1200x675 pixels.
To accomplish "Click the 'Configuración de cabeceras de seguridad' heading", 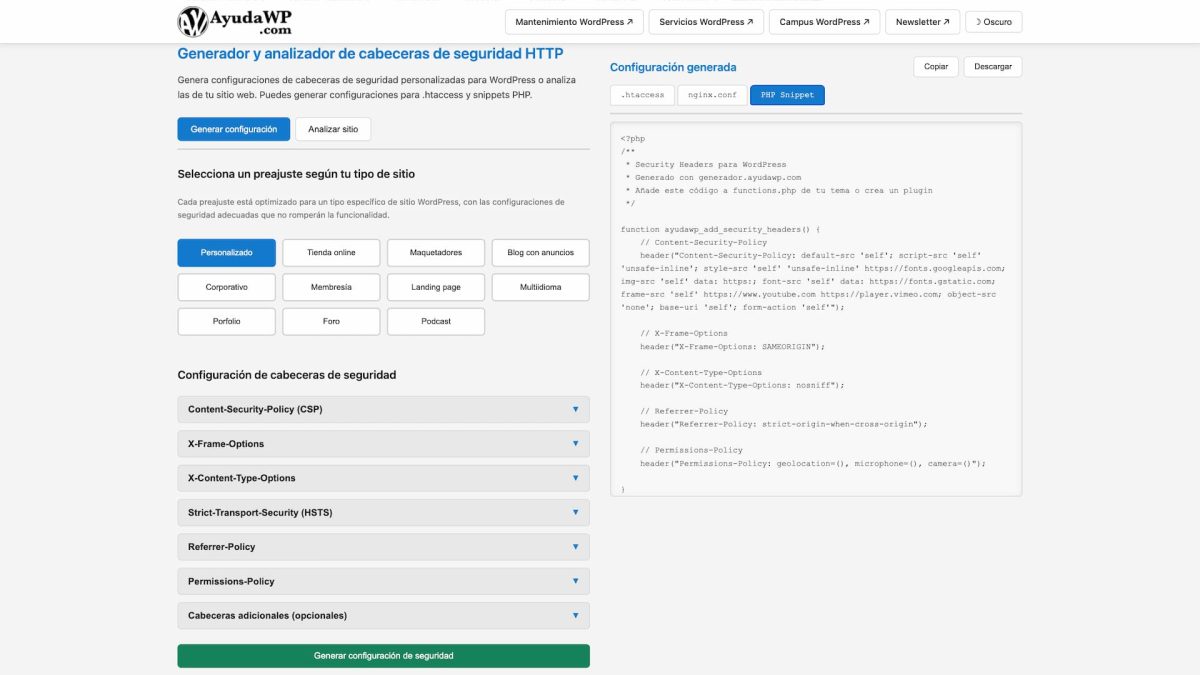I will coord(287,375).
